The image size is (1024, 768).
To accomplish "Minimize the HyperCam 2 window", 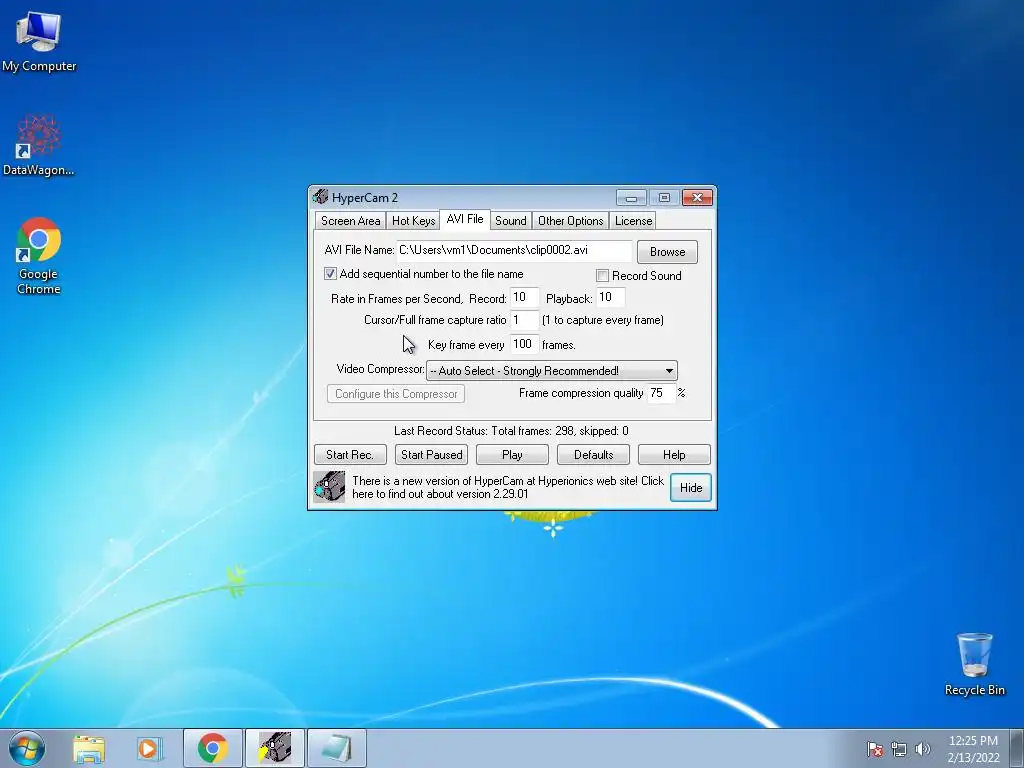I will pos(632,197).
